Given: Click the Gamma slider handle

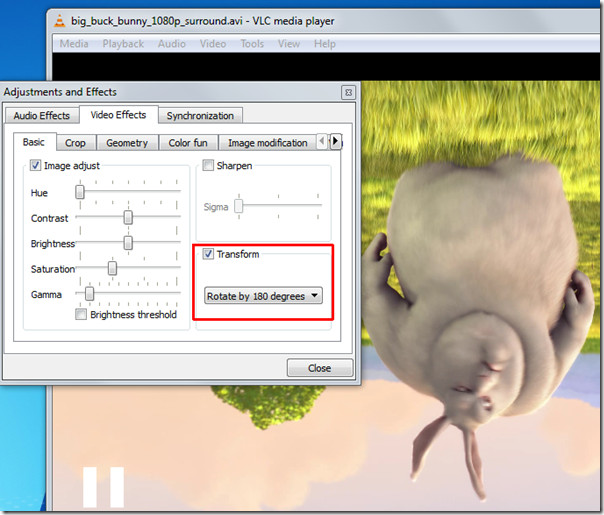Looking at the screenshot, I should click(89, 294).
